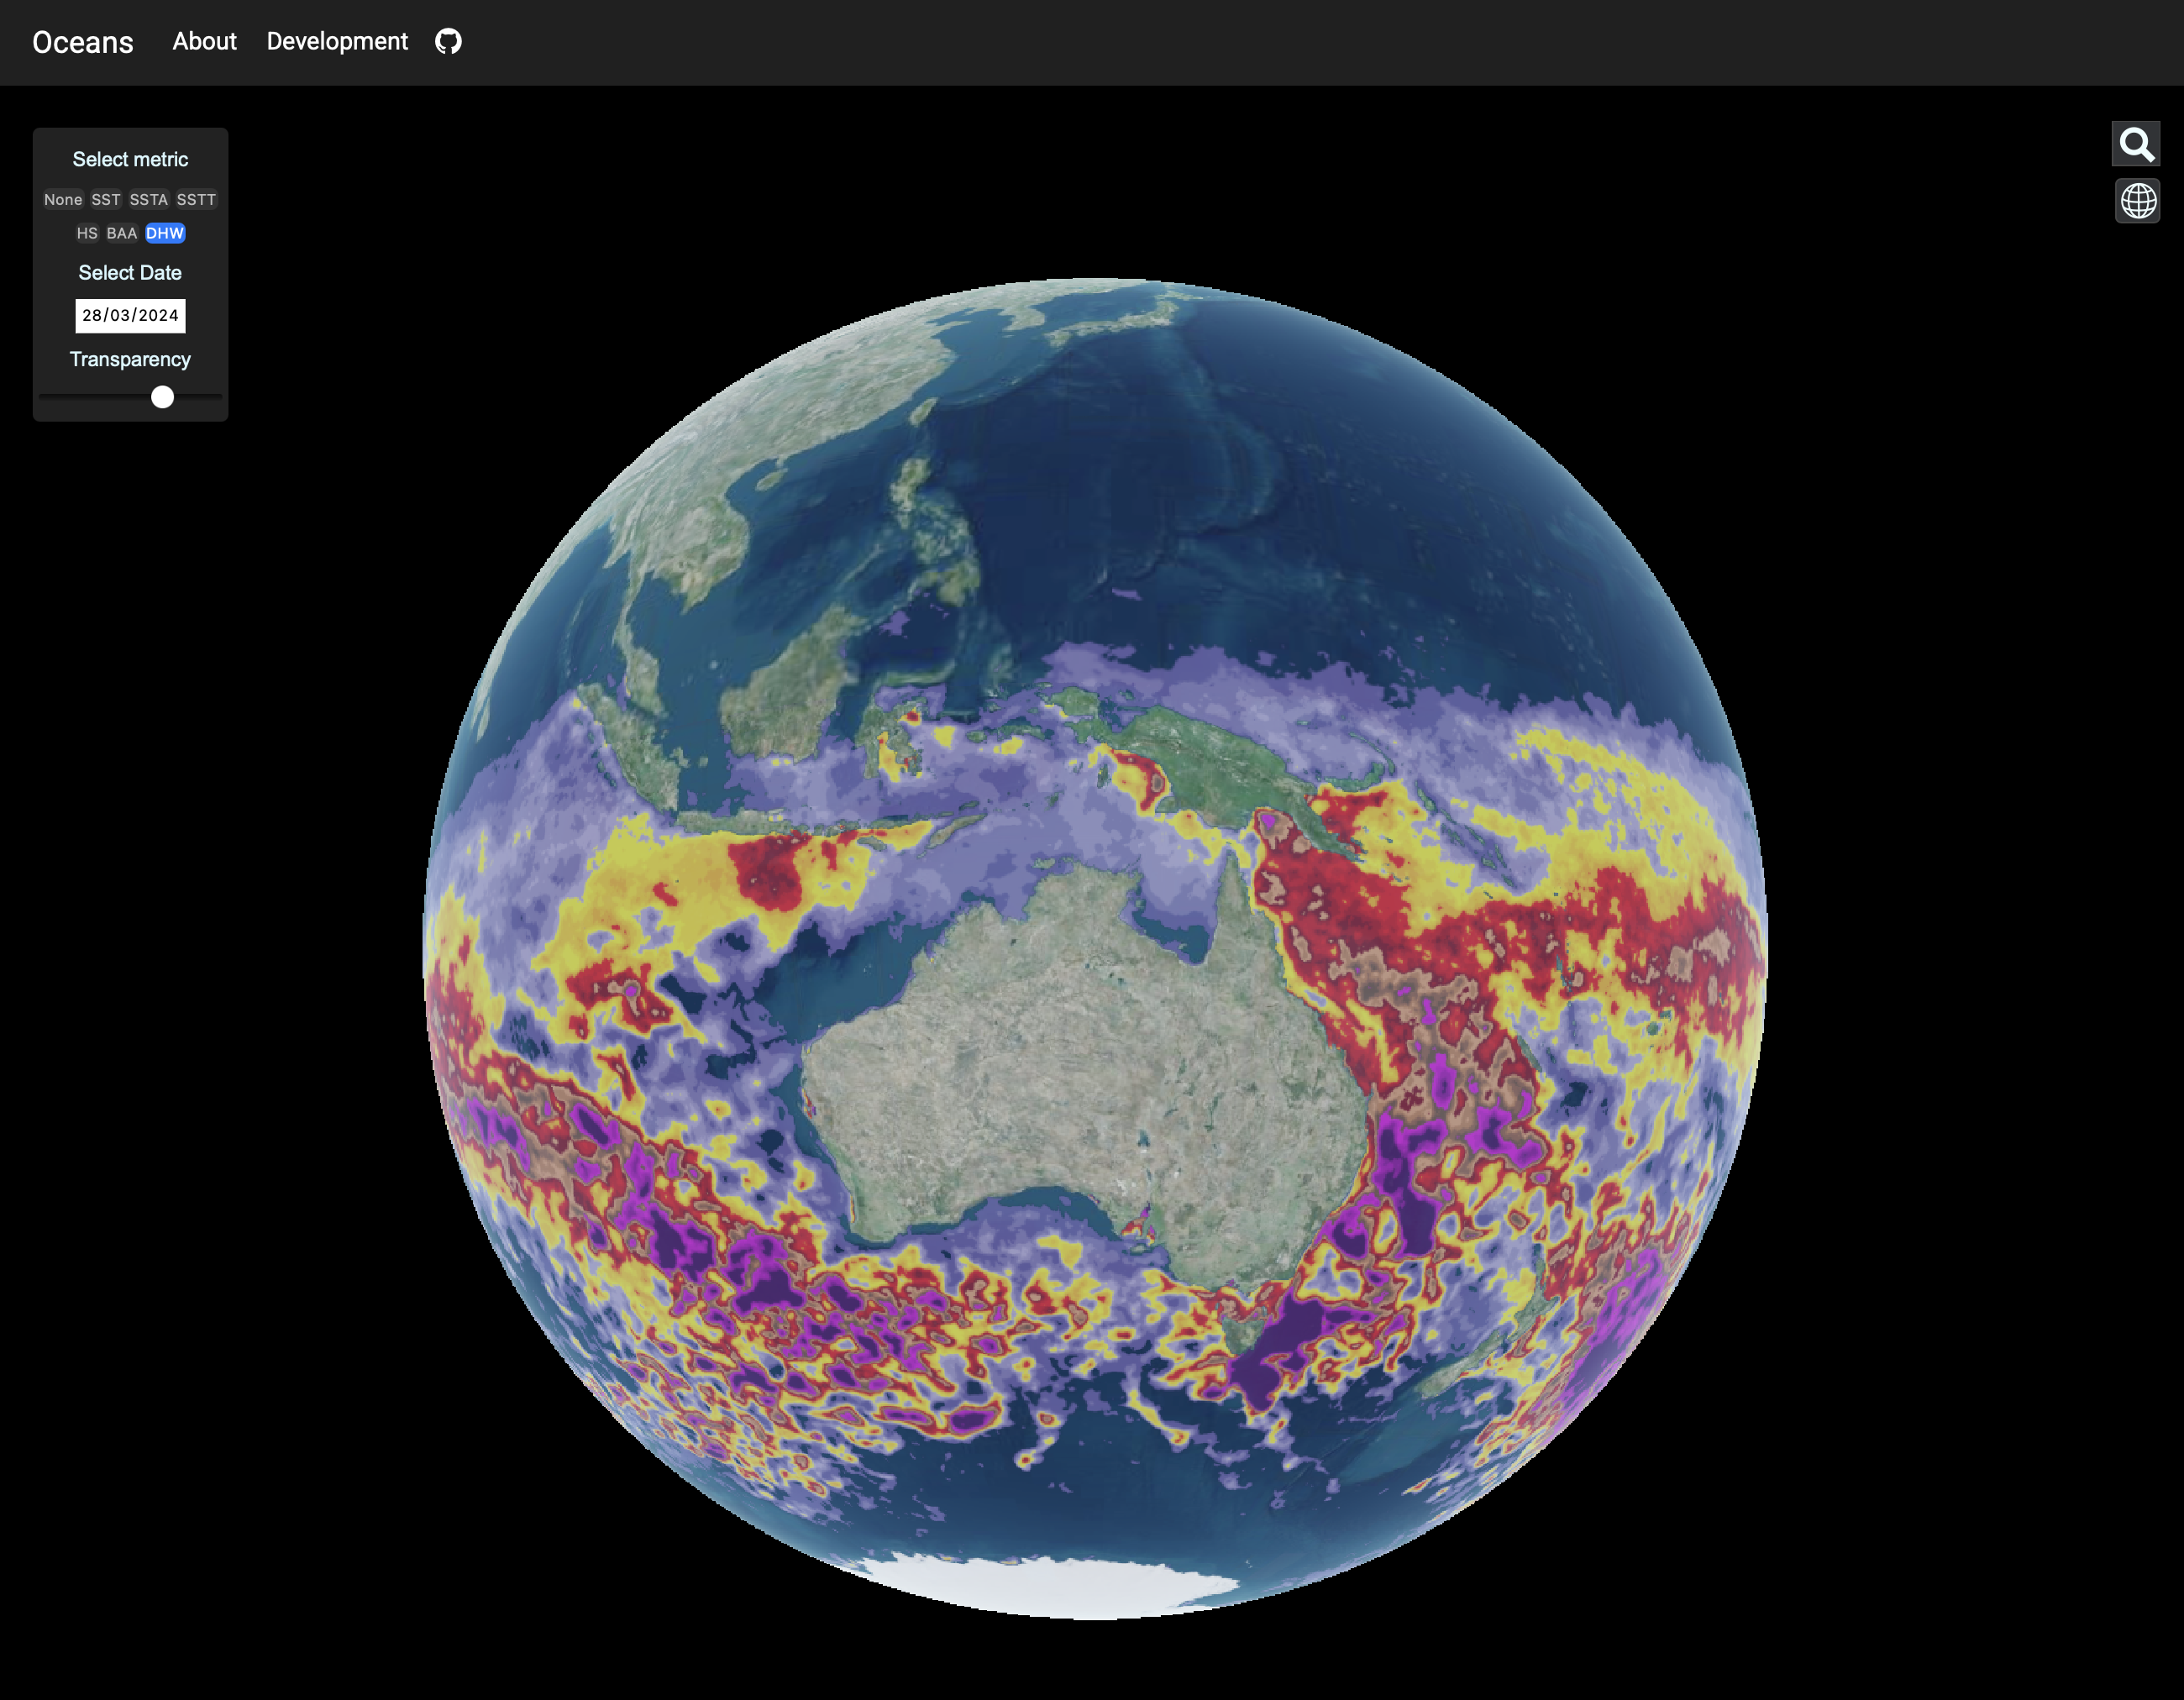
Task: Pick the BAA metric button
Action: click(122, 233)
